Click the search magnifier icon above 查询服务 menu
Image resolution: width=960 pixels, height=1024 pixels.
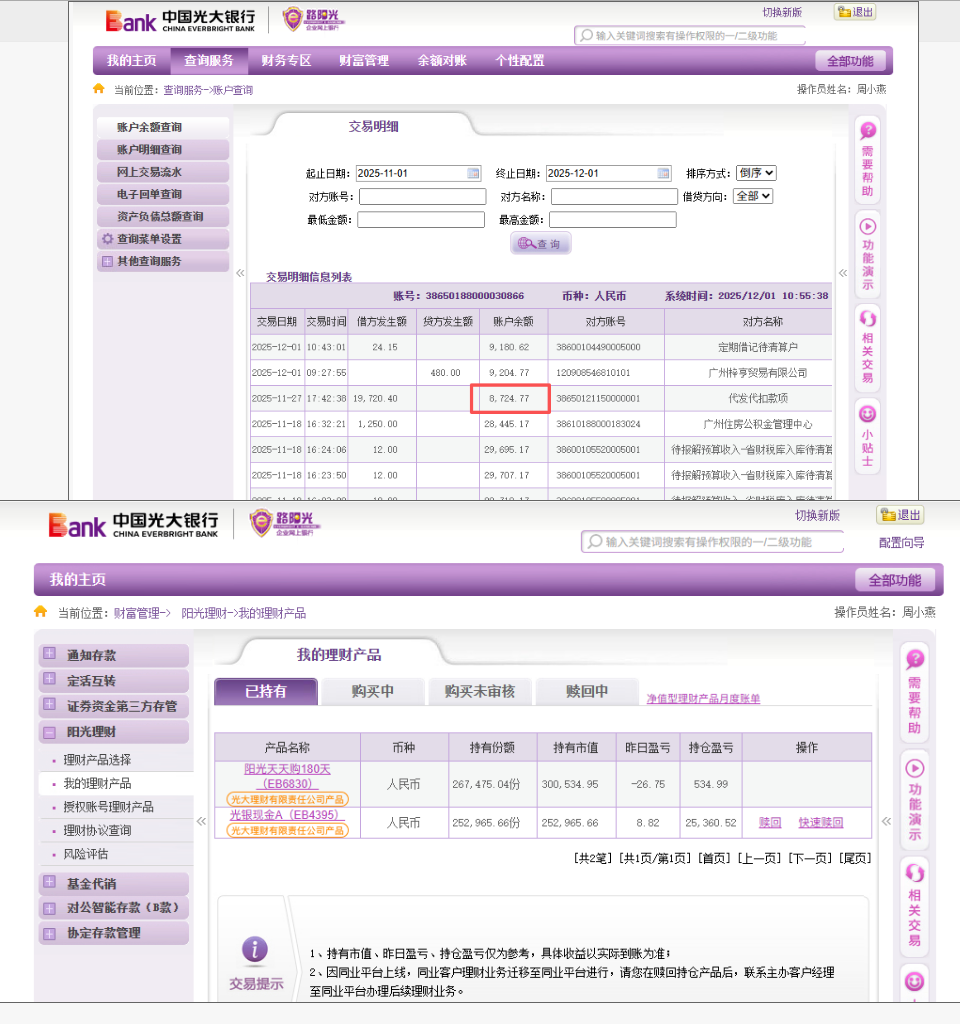click(585, 36)
